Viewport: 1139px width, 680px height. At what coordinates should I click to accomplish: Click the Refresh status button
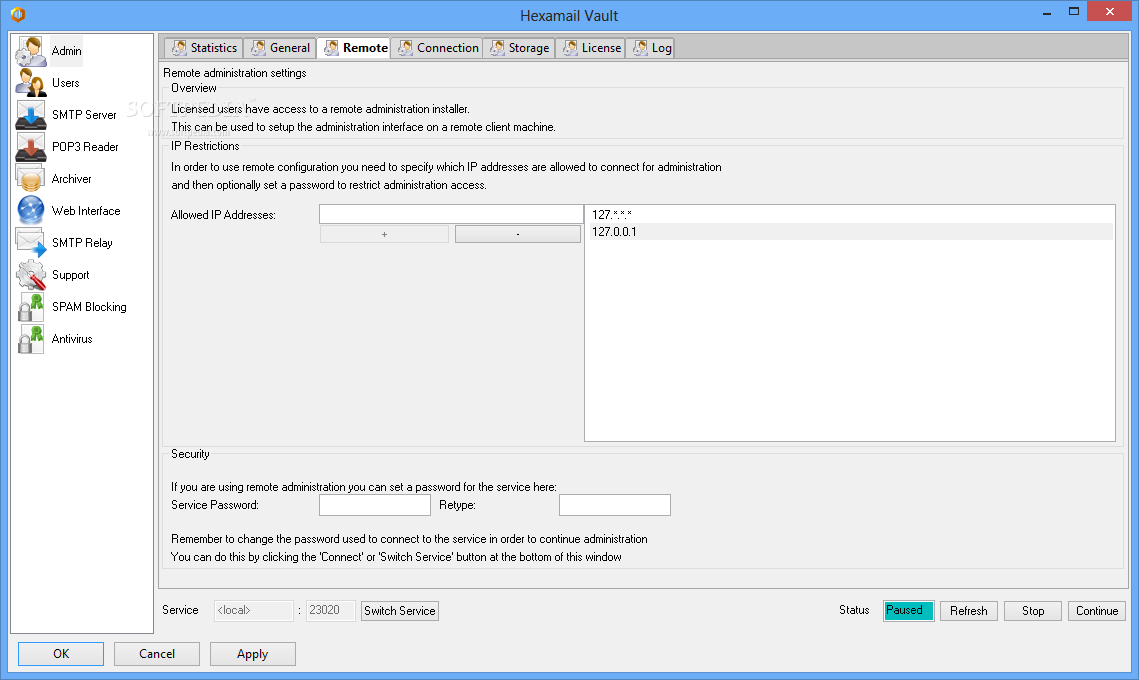click(x=968, y=611)
